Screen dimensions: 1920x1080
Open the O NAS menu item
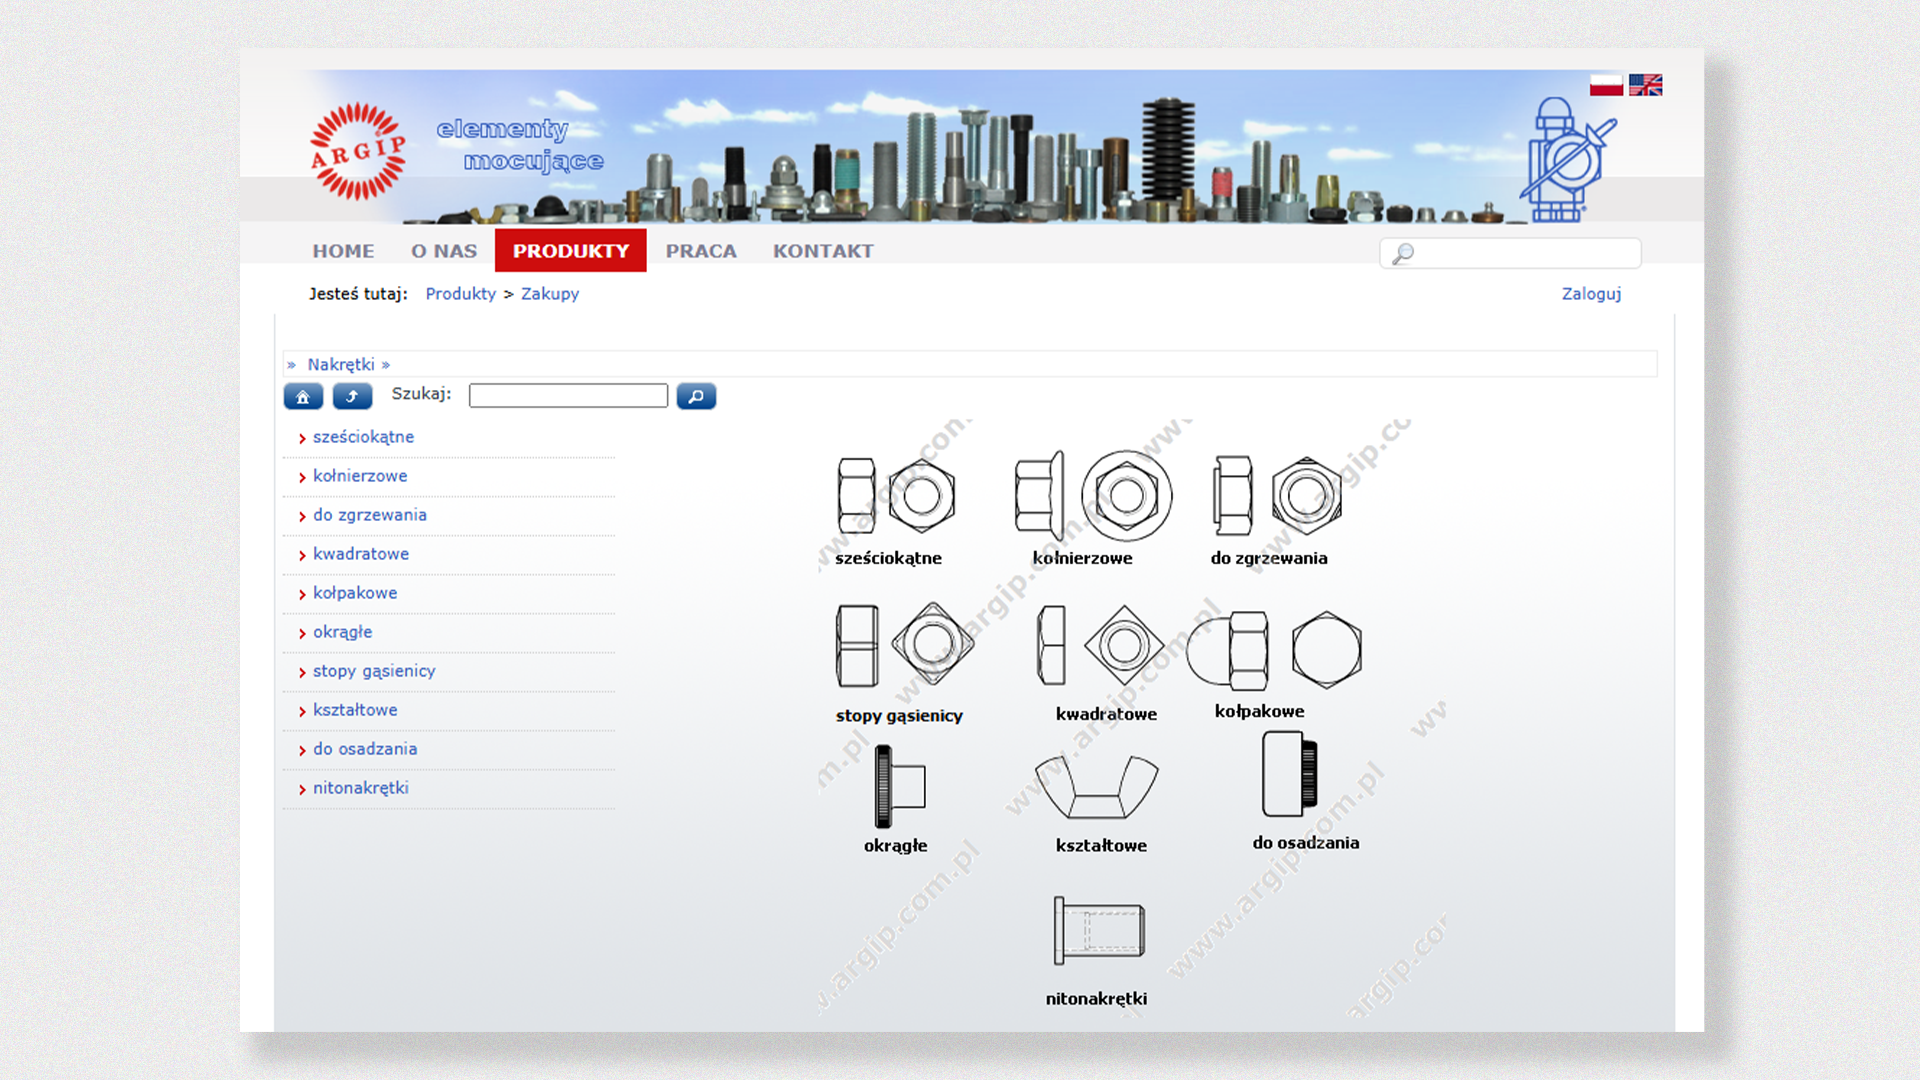[444, 251]
